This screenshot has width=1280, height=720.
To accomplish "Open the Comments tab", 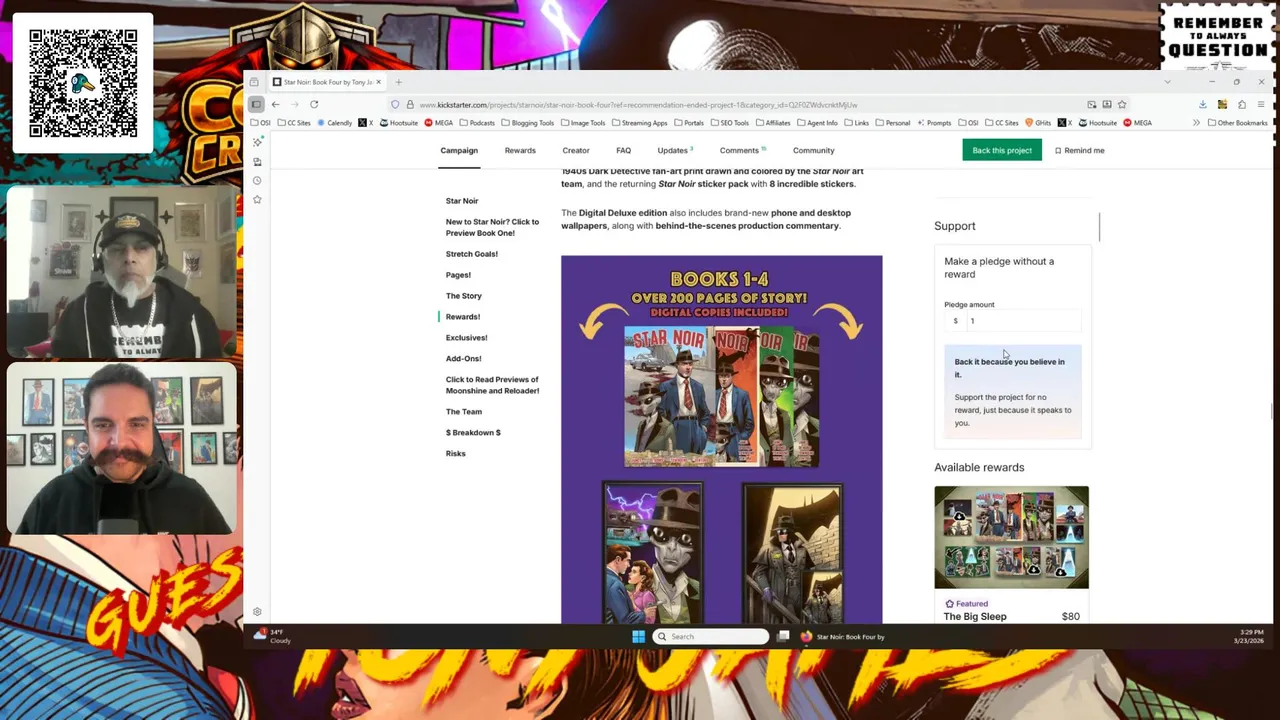I will tap(742, 150).
